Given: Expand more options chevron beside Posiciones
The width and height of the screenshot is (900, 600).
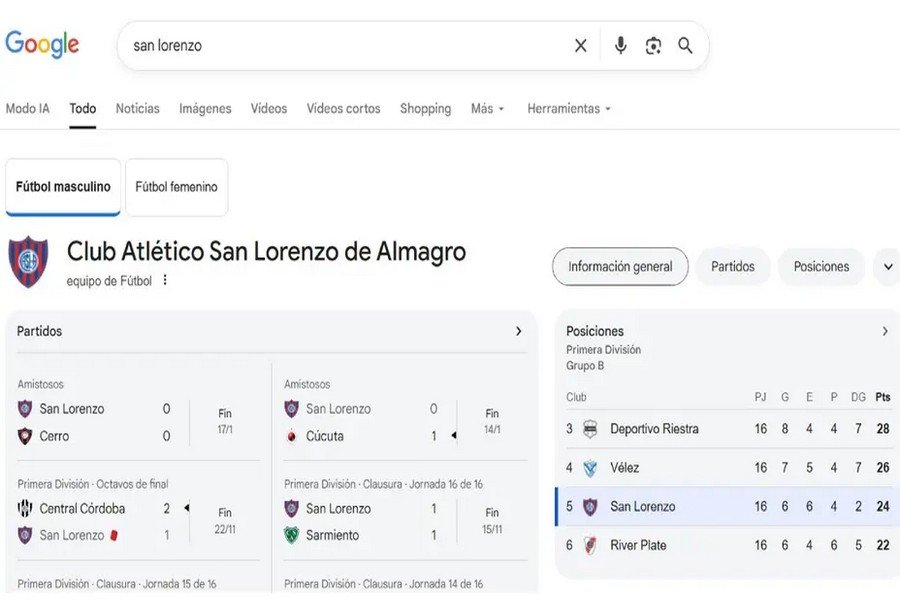Looking at the screenshot, I should coord(886,267).
